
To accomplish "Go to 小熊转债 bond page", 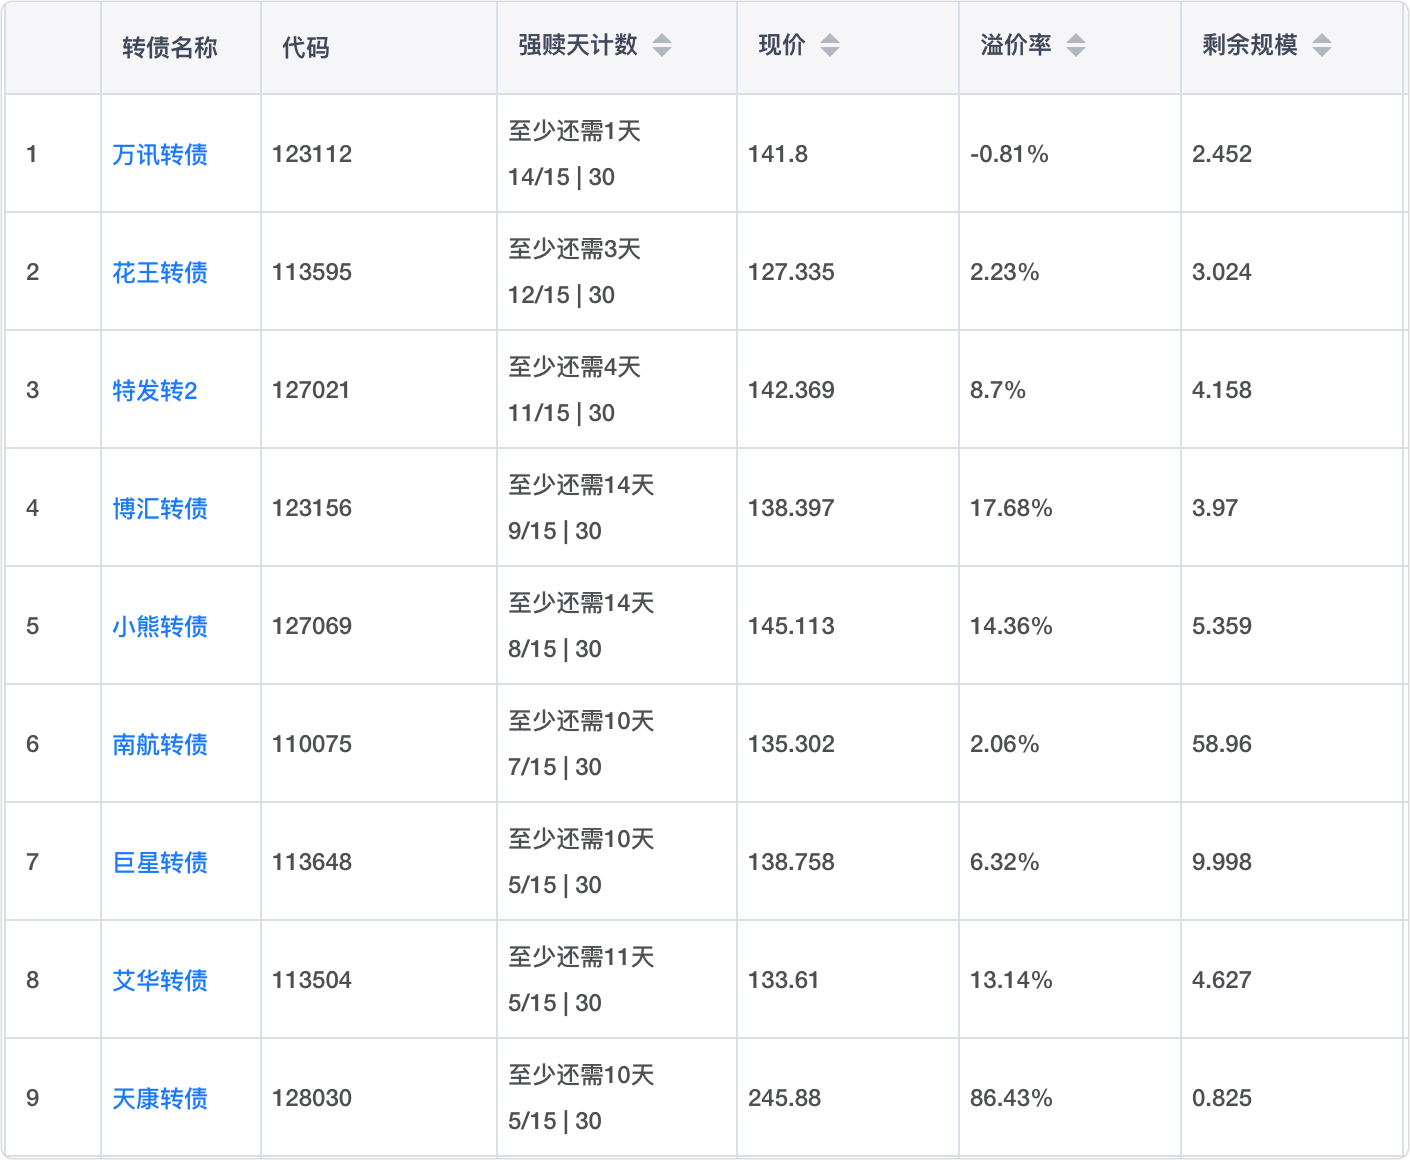I will click(160, 626).
